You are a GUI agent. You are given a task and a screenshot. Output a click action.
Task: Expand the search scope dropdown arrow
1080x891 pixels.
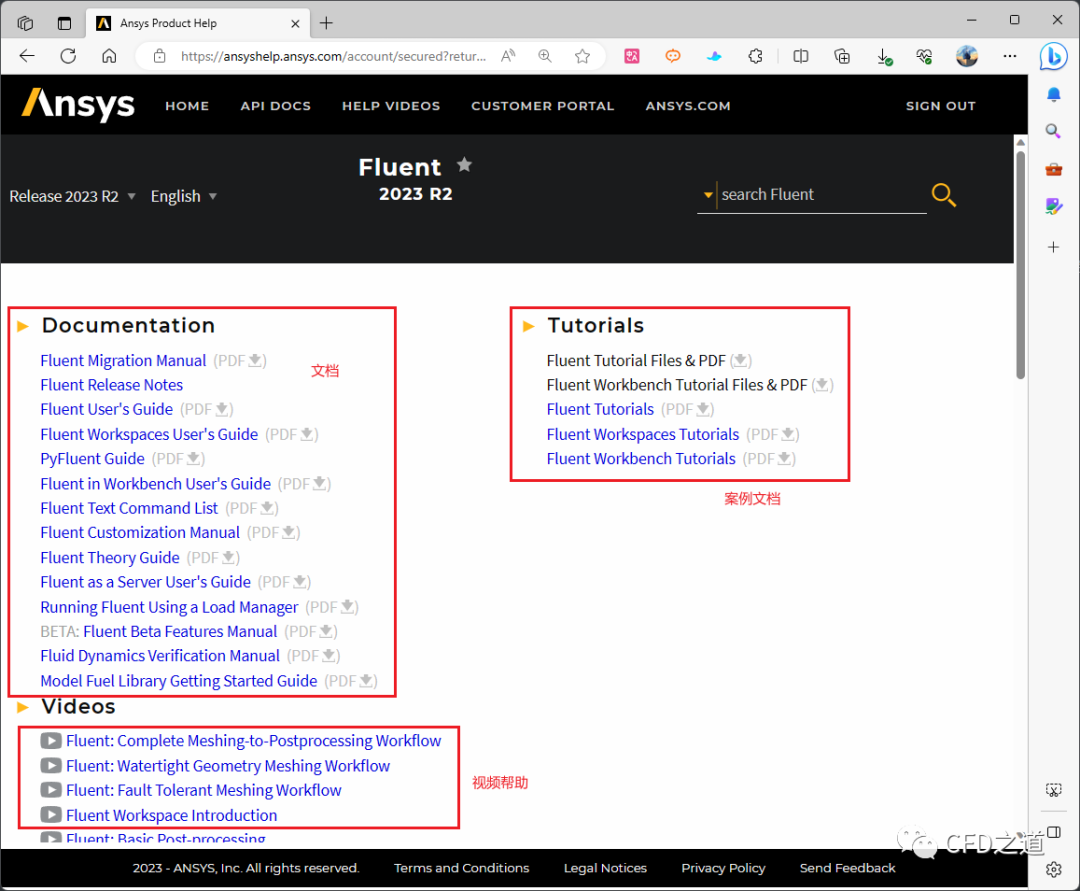click(708, 195)
